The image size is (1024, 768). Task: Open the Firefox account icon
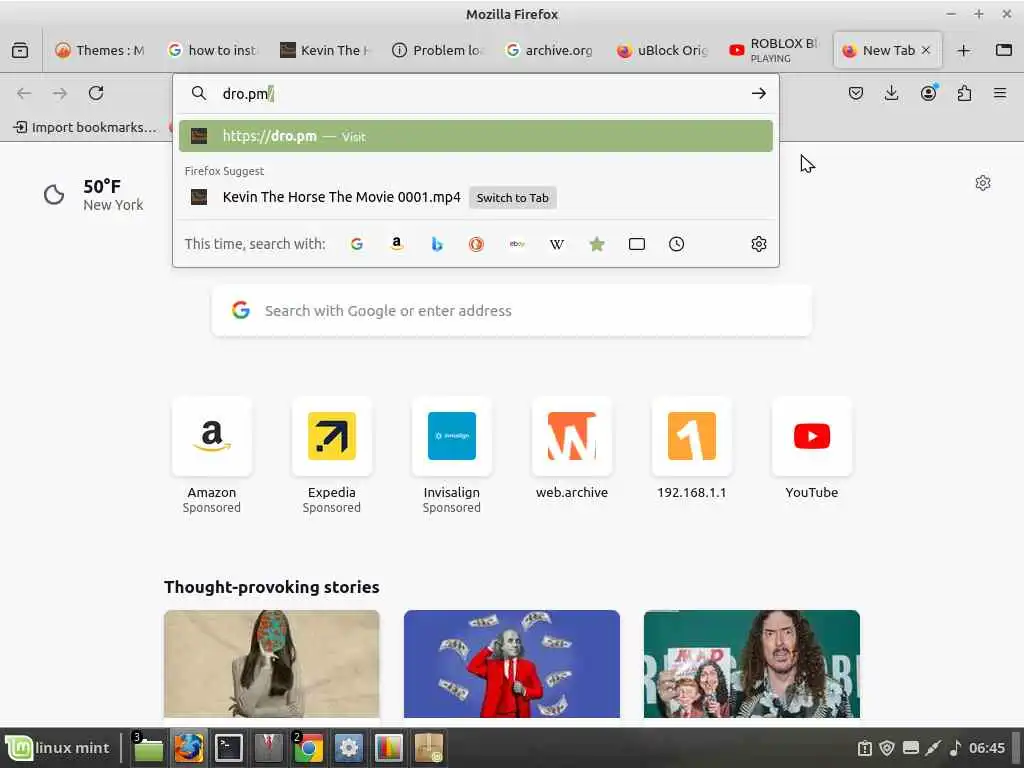click(928, 93)
